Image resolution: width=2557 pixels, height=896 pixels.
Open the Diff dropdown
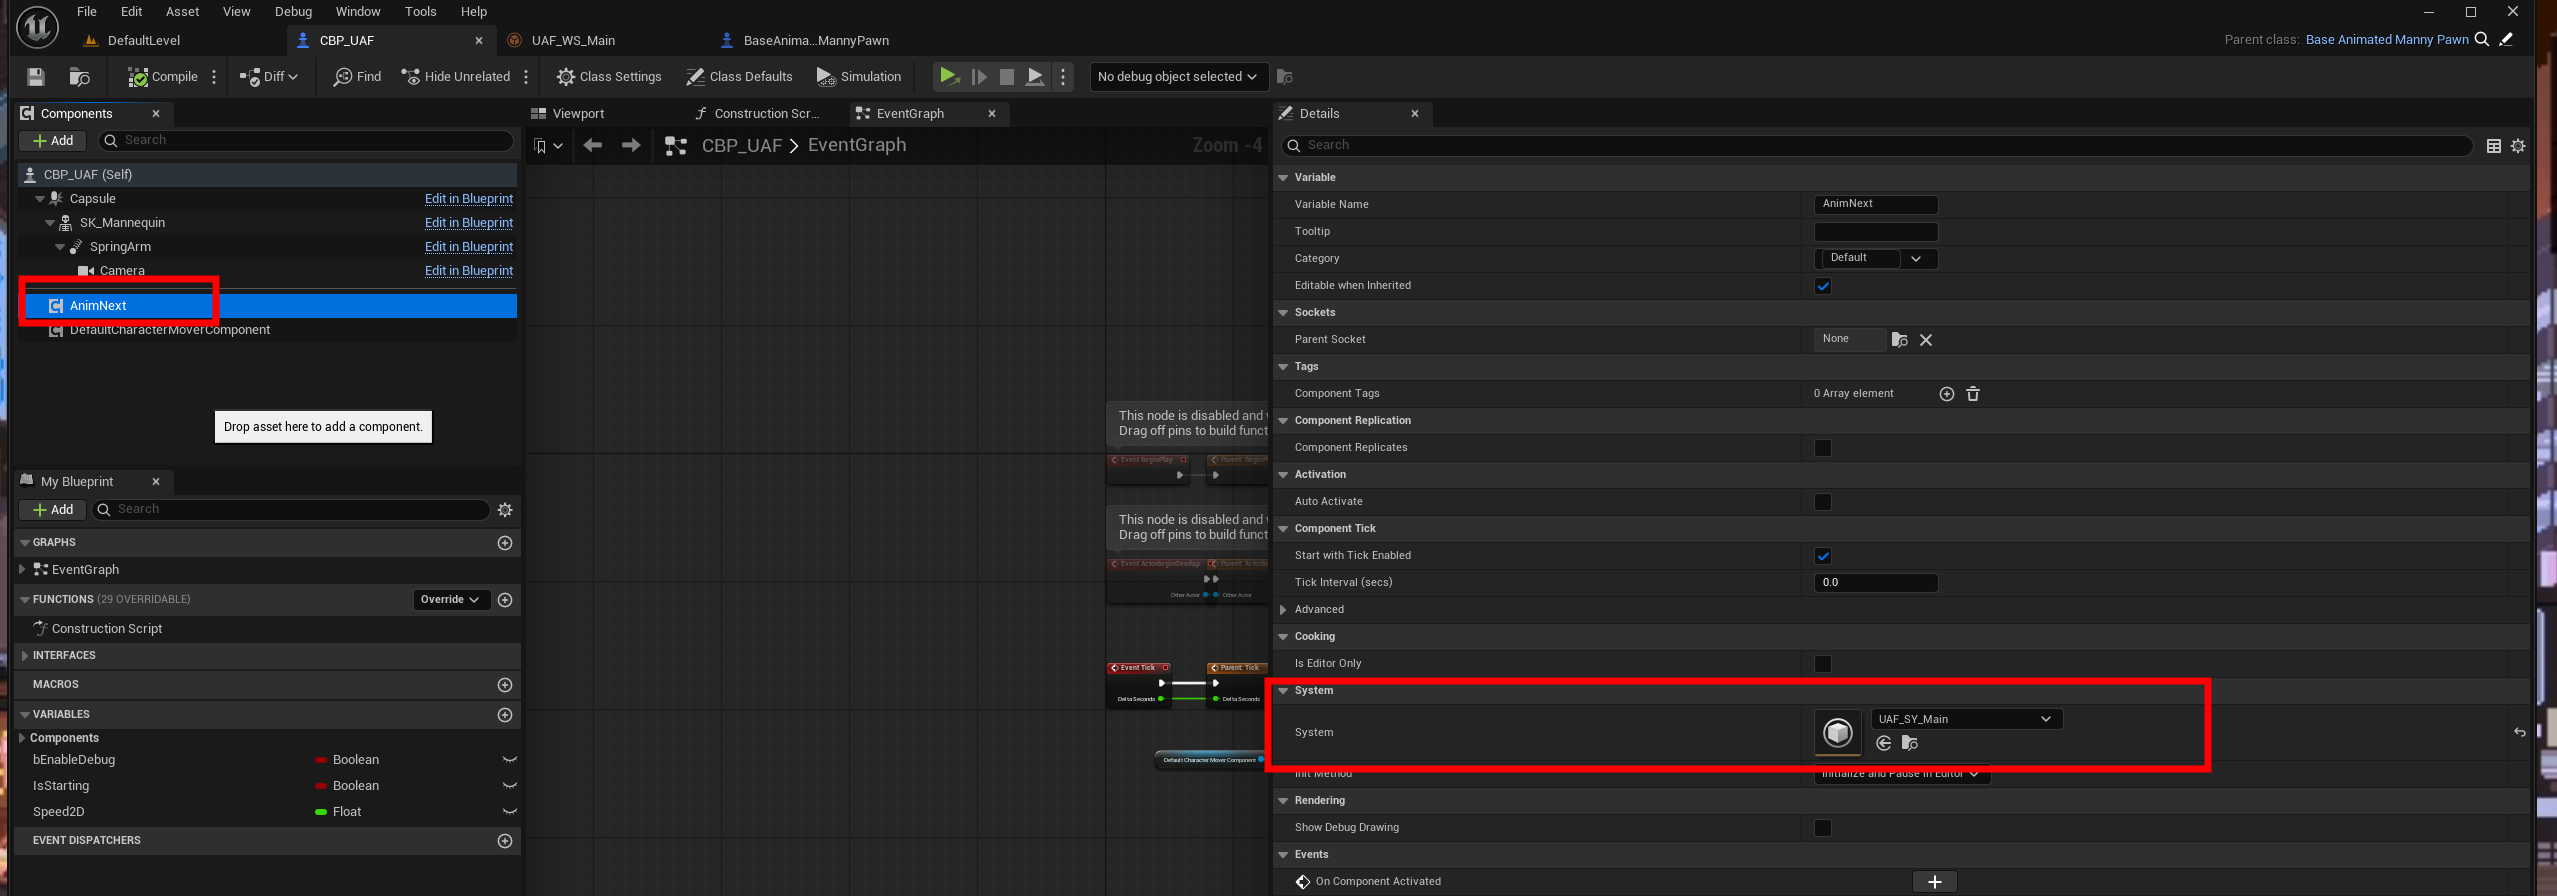(x=269, y=77)
